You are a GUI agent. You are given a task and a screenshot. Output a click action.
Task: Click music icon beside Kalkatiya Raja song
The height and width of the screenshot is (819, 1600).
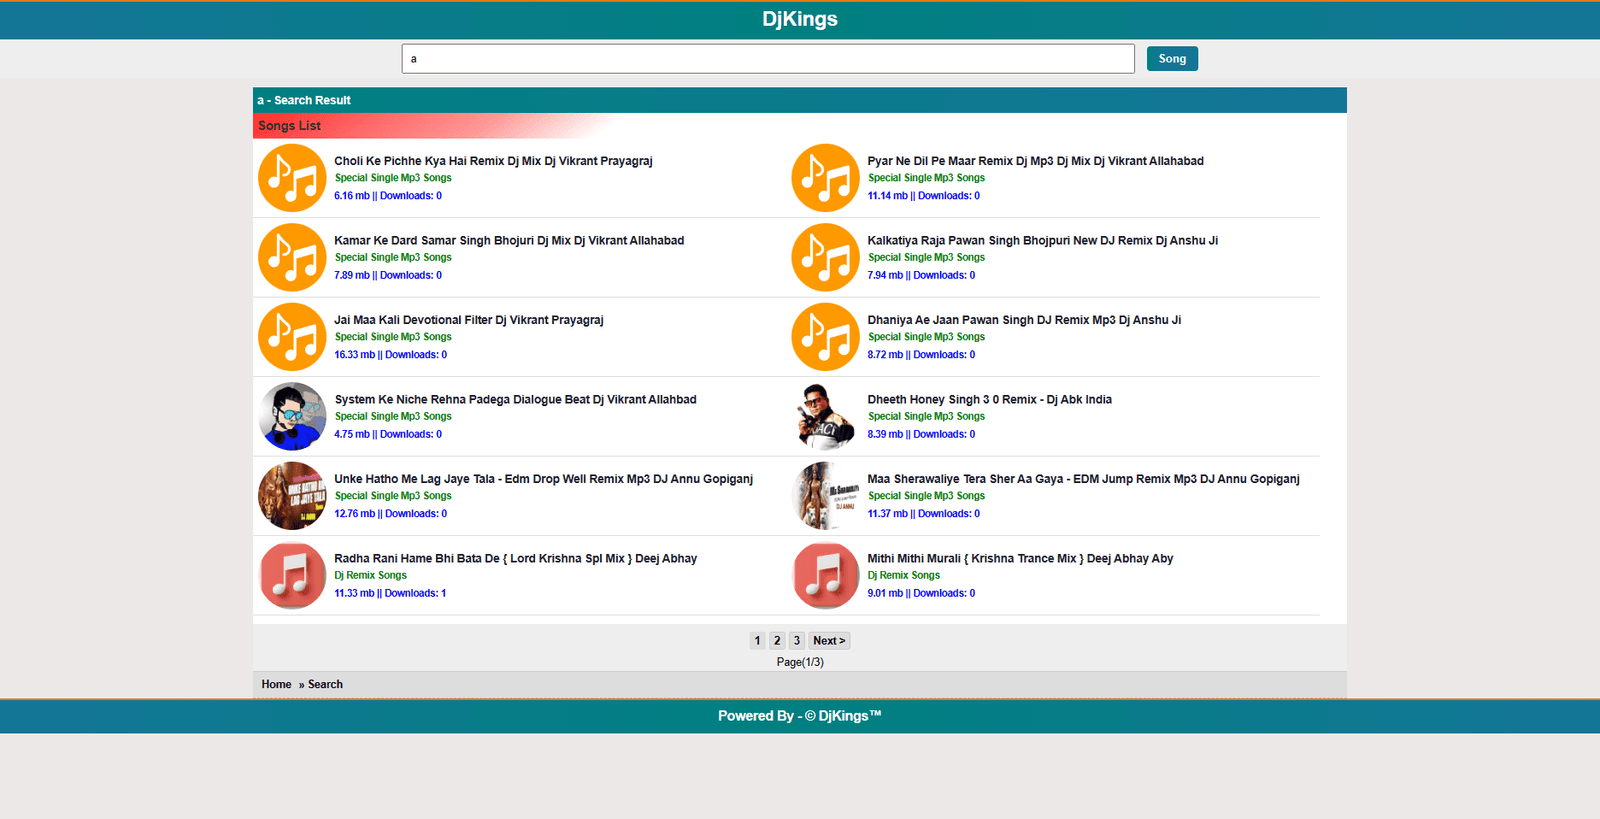pos(825,258)
